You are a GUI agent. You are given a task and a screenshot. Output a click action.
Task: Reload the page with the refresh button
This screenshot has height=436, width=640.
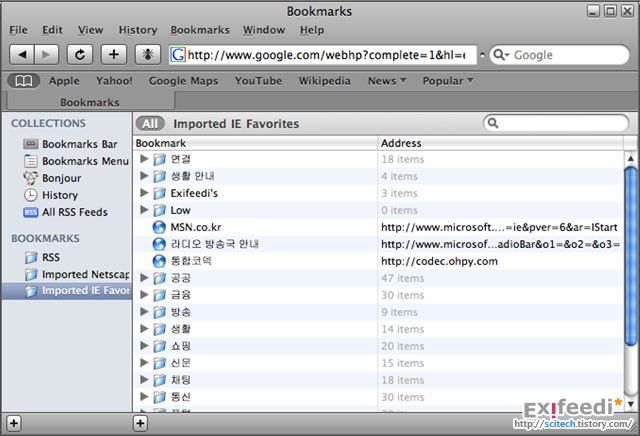(x=80, y=55)
